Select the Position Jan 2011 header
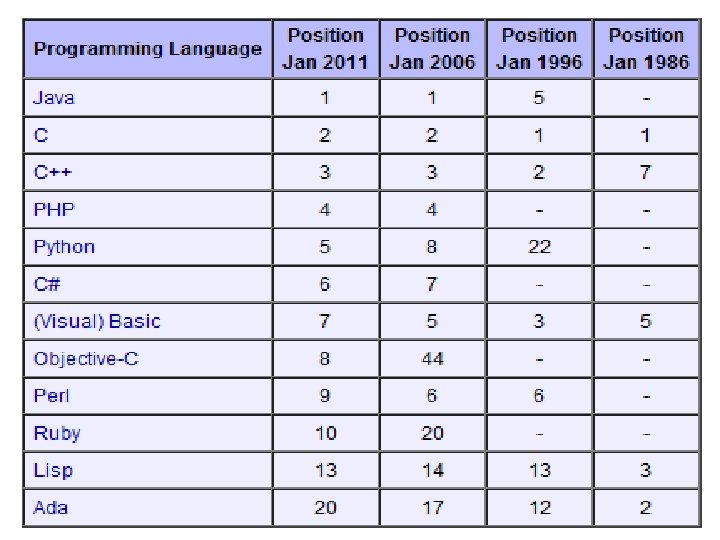The height and width of the screenshot is (540, 720). point(326,49)
